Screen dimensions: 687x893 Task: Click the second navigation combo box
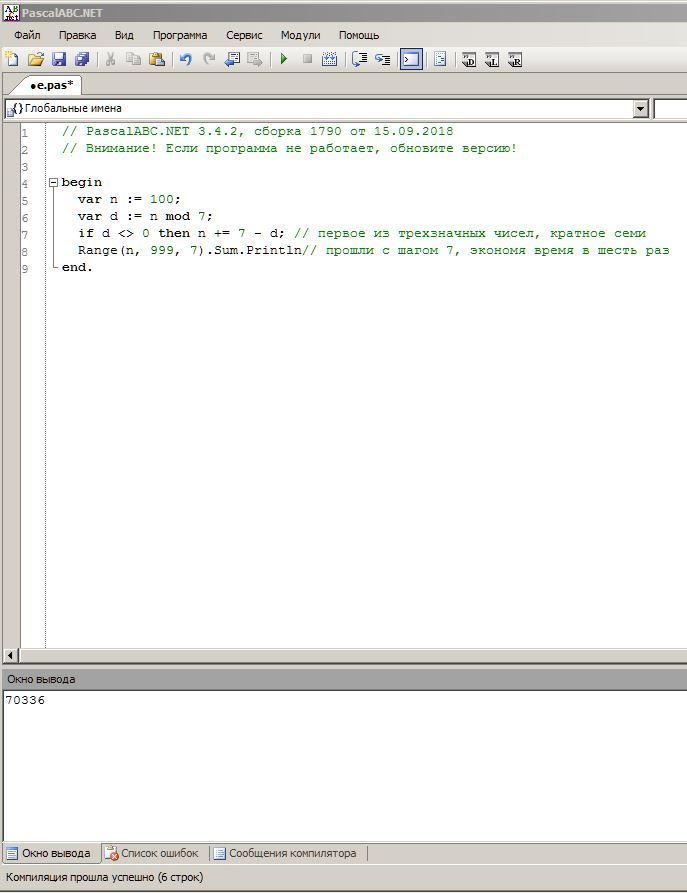pos(670,108)
